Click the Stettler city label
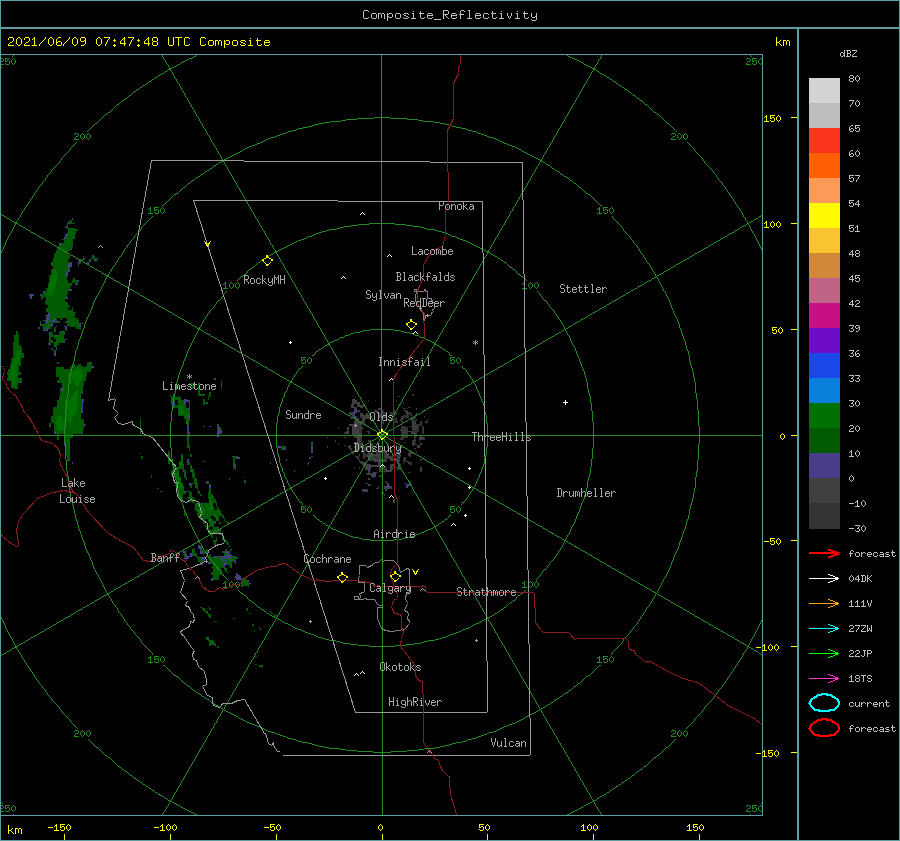Screen dimensions: 900x841 [x=583, y=289]
